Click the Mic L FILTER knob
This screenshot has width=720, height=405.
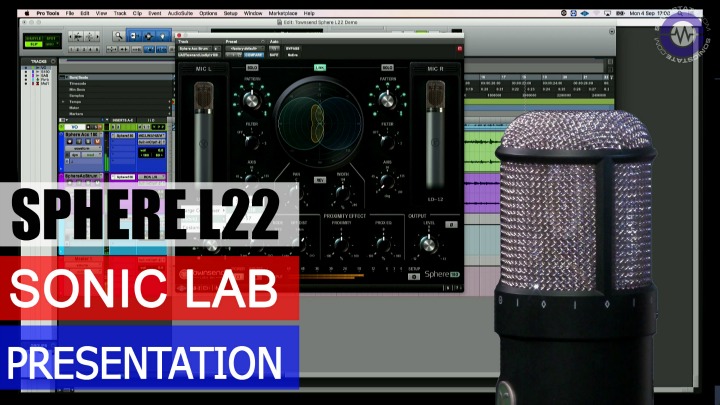[x=252, y=142]
